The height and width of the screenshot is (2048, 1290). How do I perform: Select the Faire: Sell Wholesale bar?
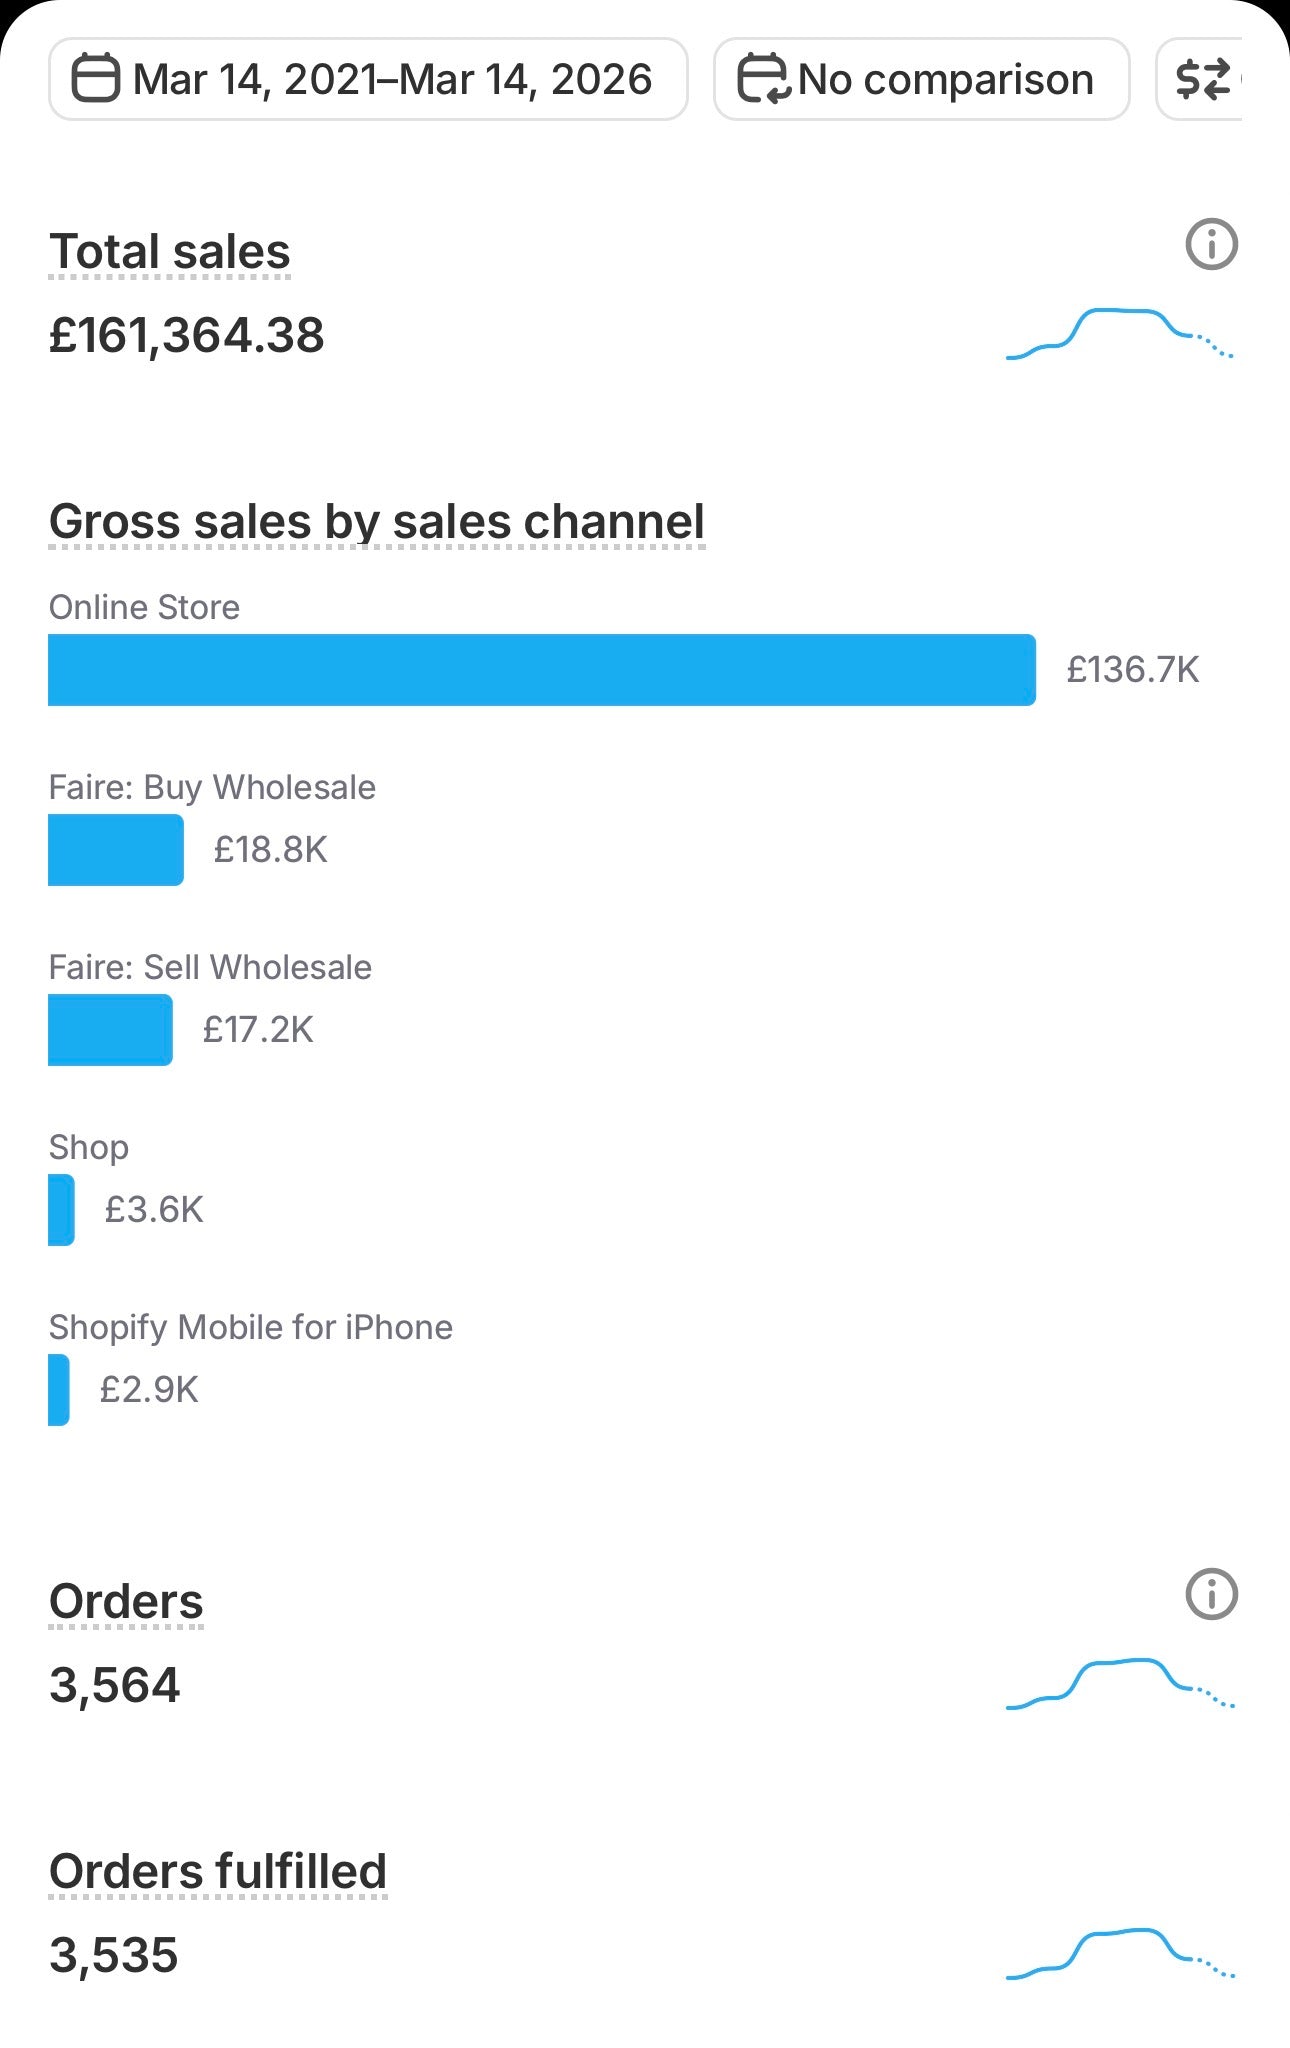pos(110,1030)
